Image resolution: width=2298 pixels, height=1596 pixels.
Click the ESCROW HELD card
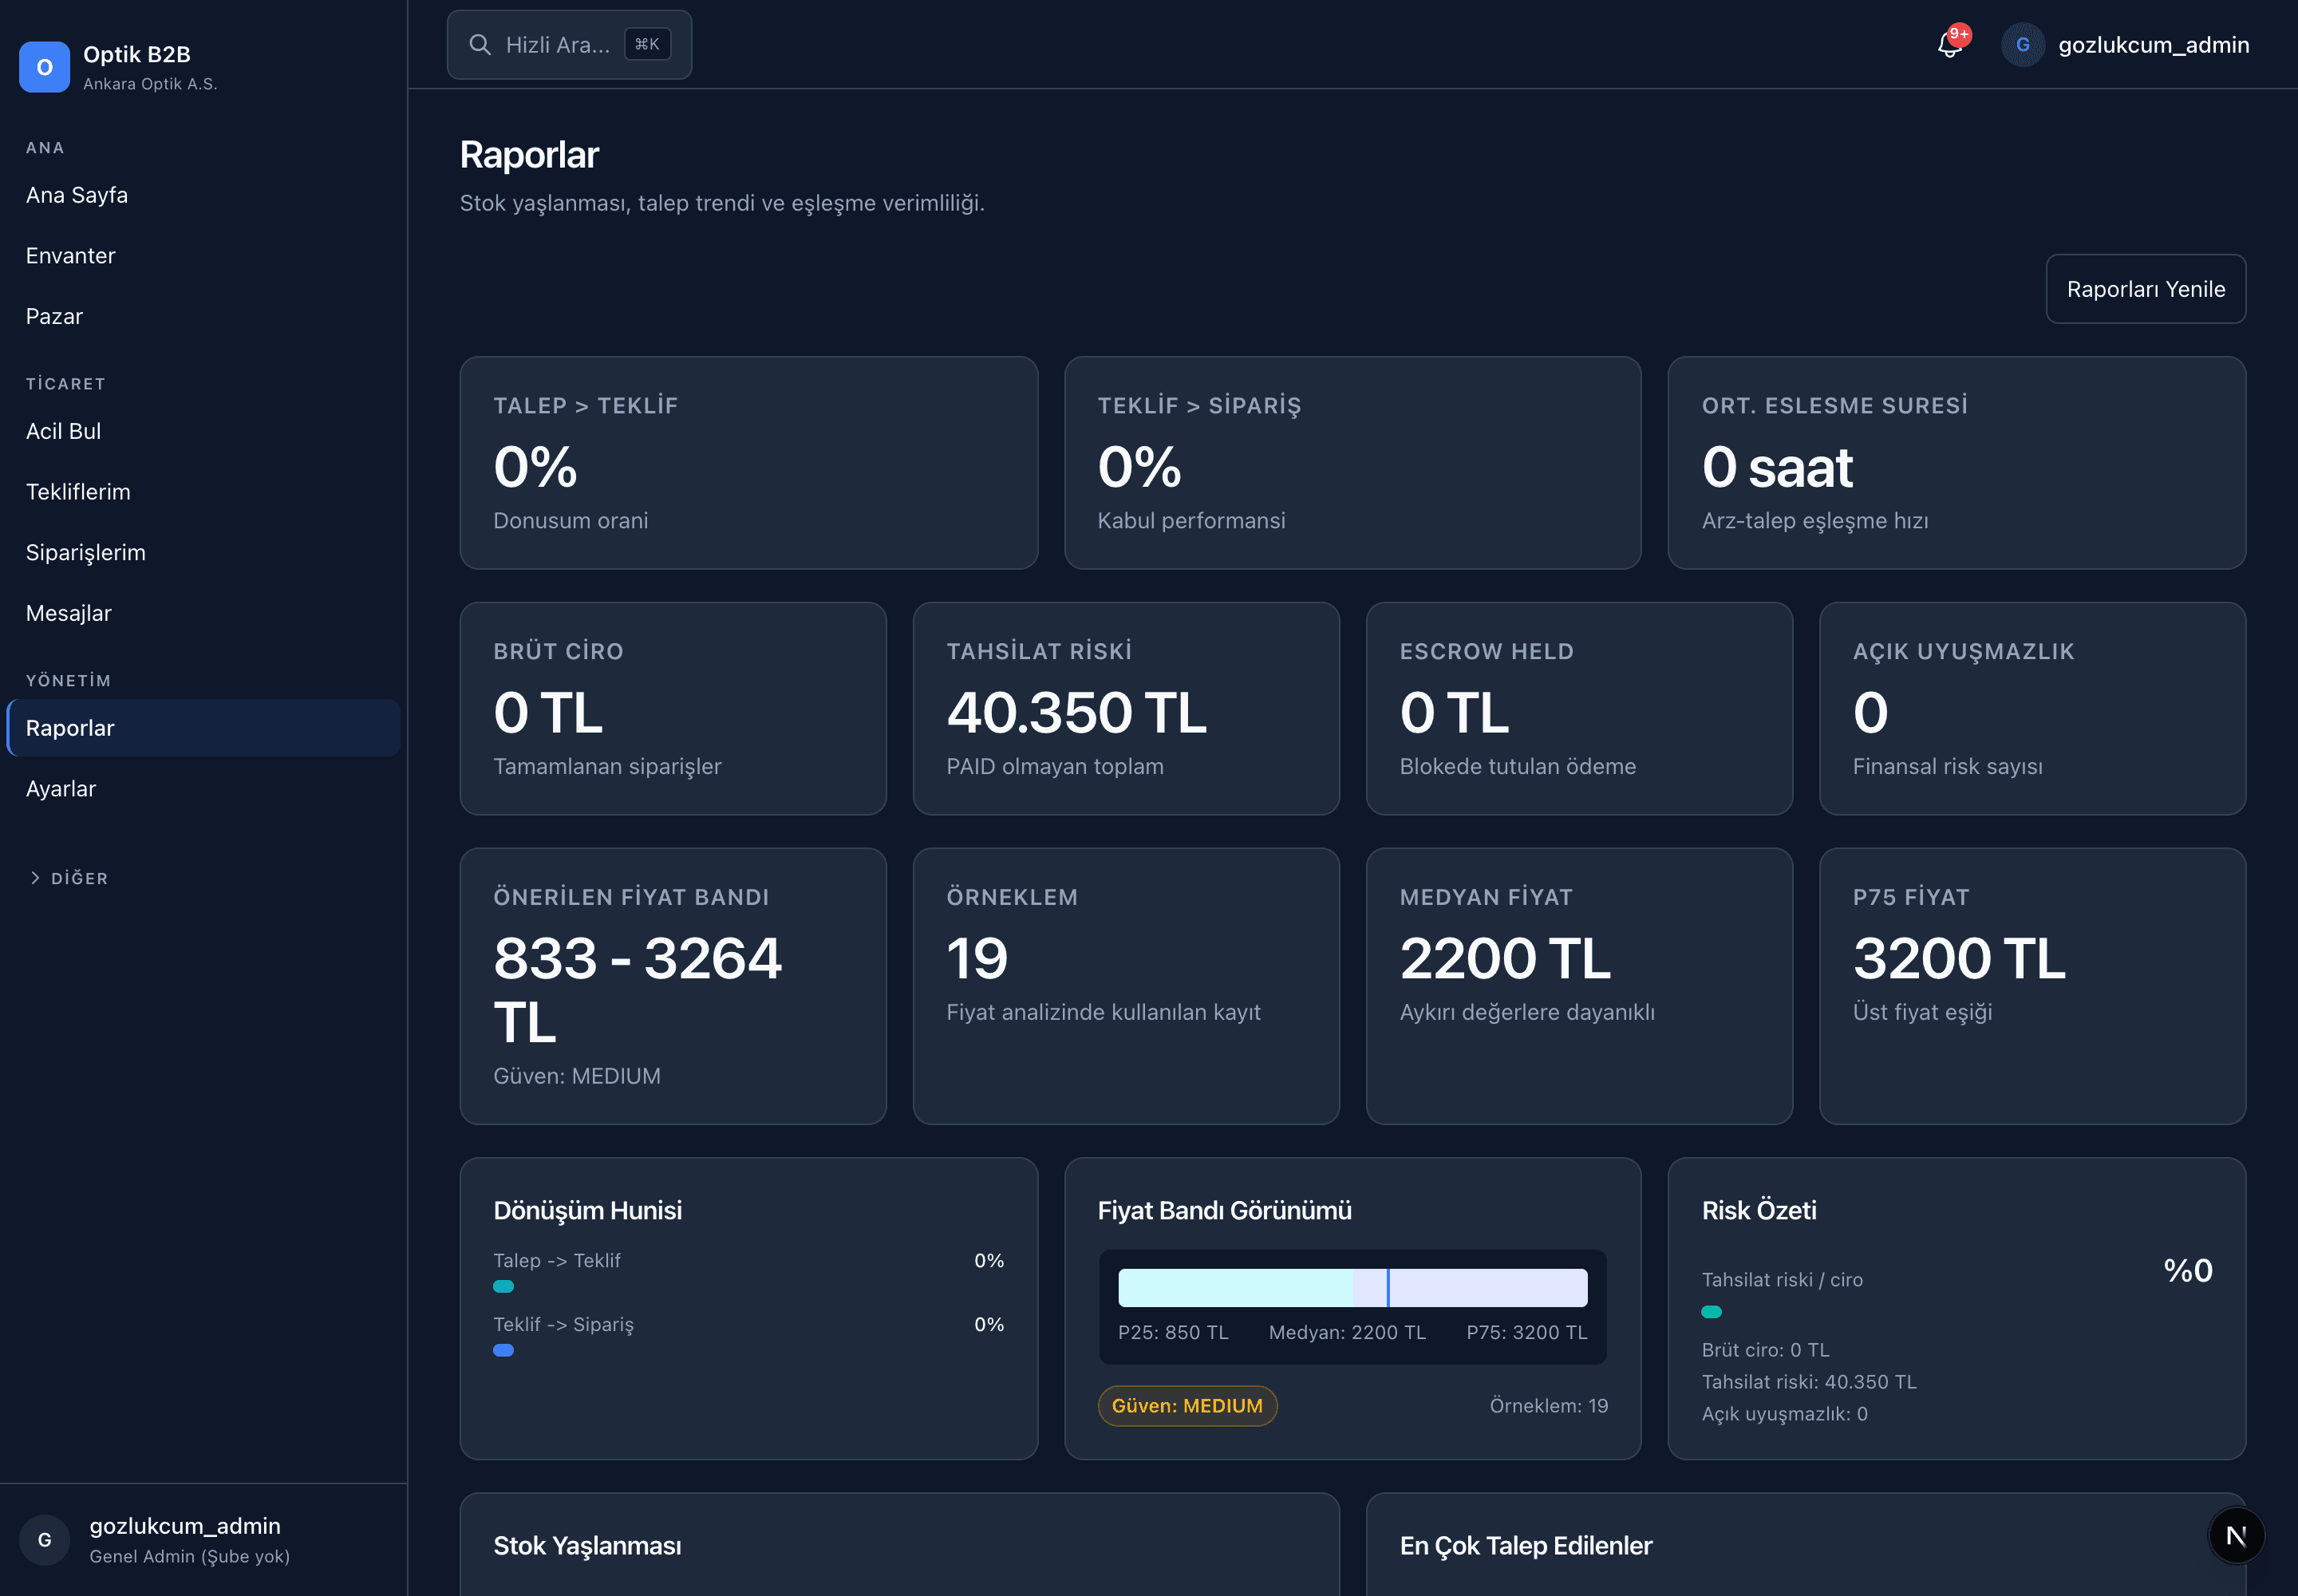point(1579,709)
